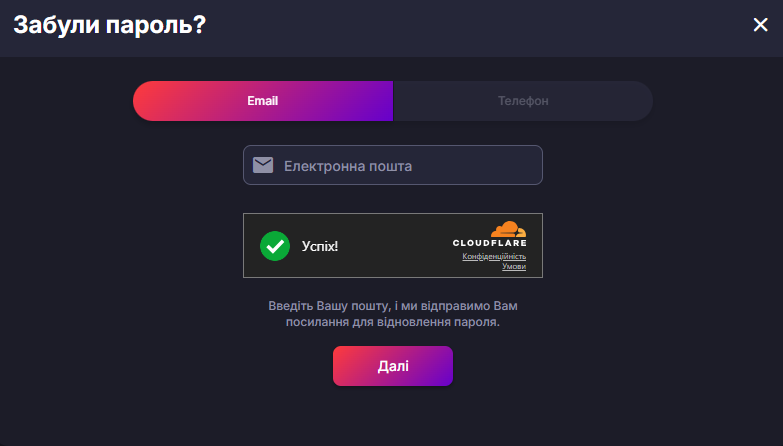Select the Телефон tab

[523, 101]
